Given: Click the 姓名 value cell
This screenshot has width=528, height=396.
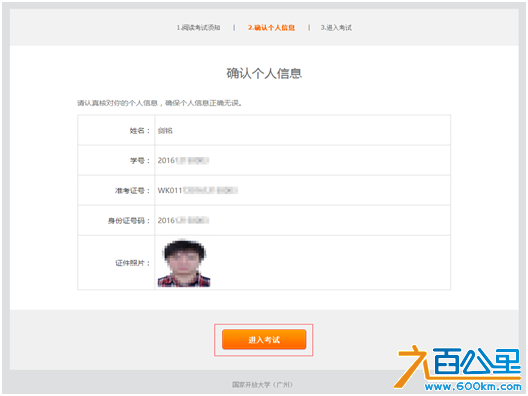Looking at the screenshot, I should pyautogui.click(x=302, y=130).
